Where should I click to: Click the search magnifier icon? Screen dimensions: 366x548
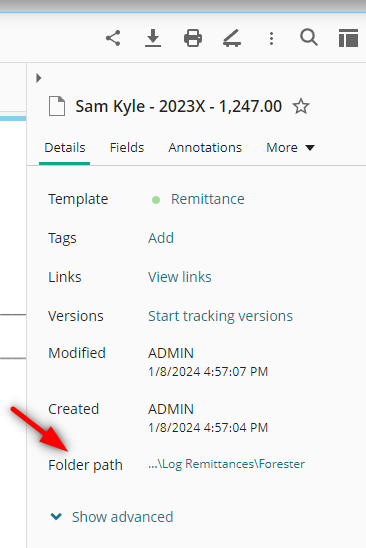point(309,37)
